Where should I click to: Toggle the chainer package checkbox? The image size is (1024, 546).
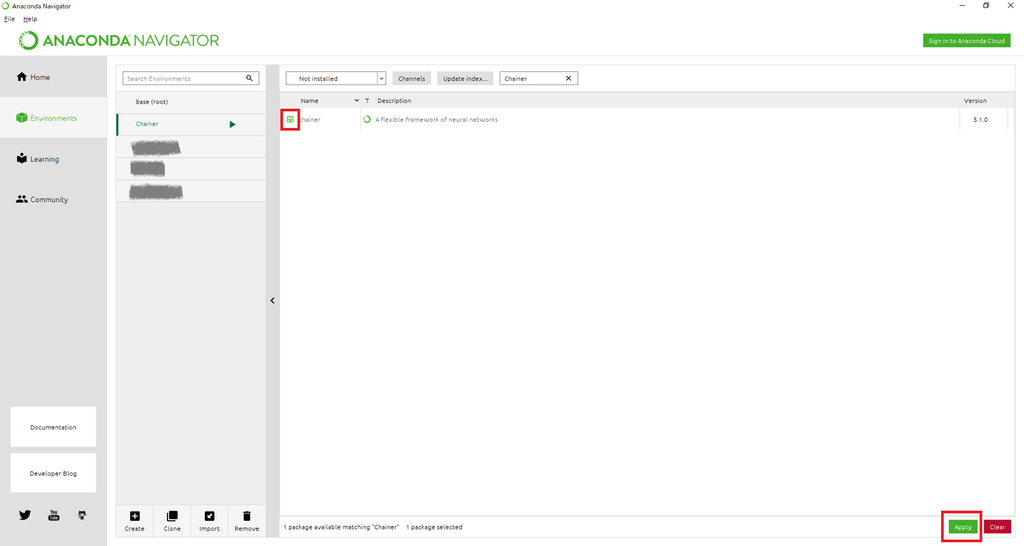290,120
